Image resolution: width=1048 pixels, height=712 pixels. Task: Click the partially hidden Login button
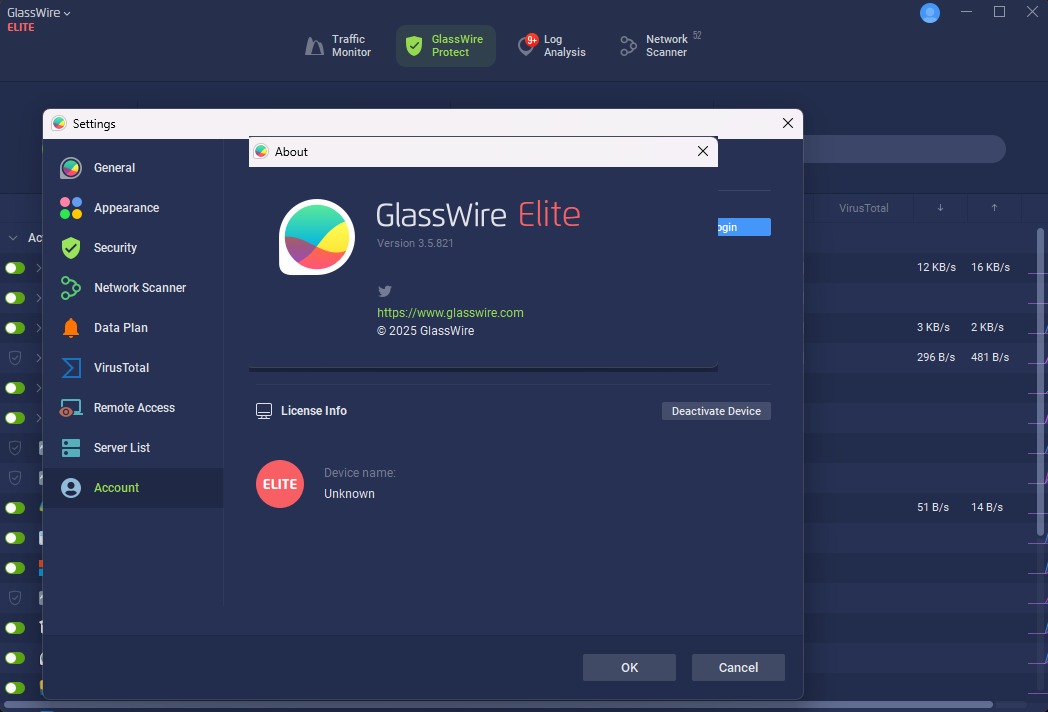click(x=744, y=227)
